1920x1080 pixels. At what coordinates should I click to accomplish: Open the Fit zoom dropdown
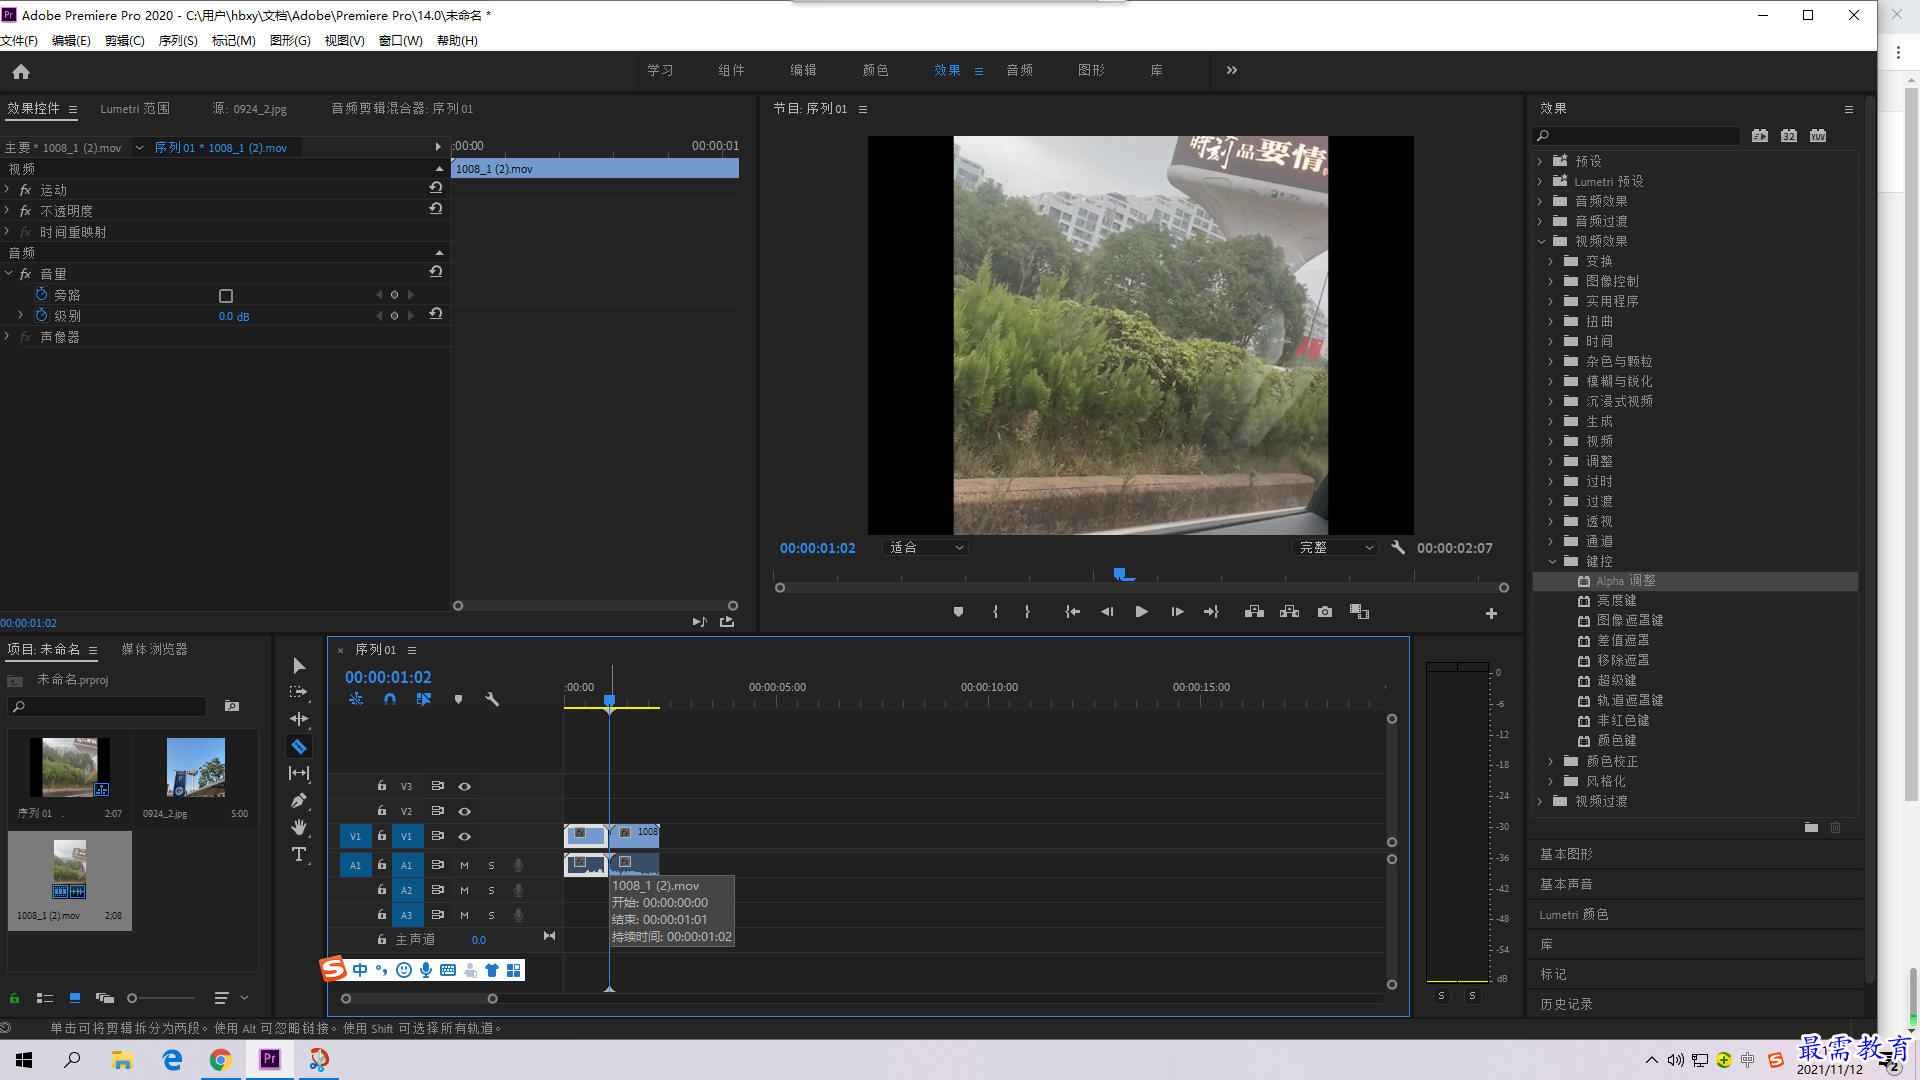(x=926, y=548)
